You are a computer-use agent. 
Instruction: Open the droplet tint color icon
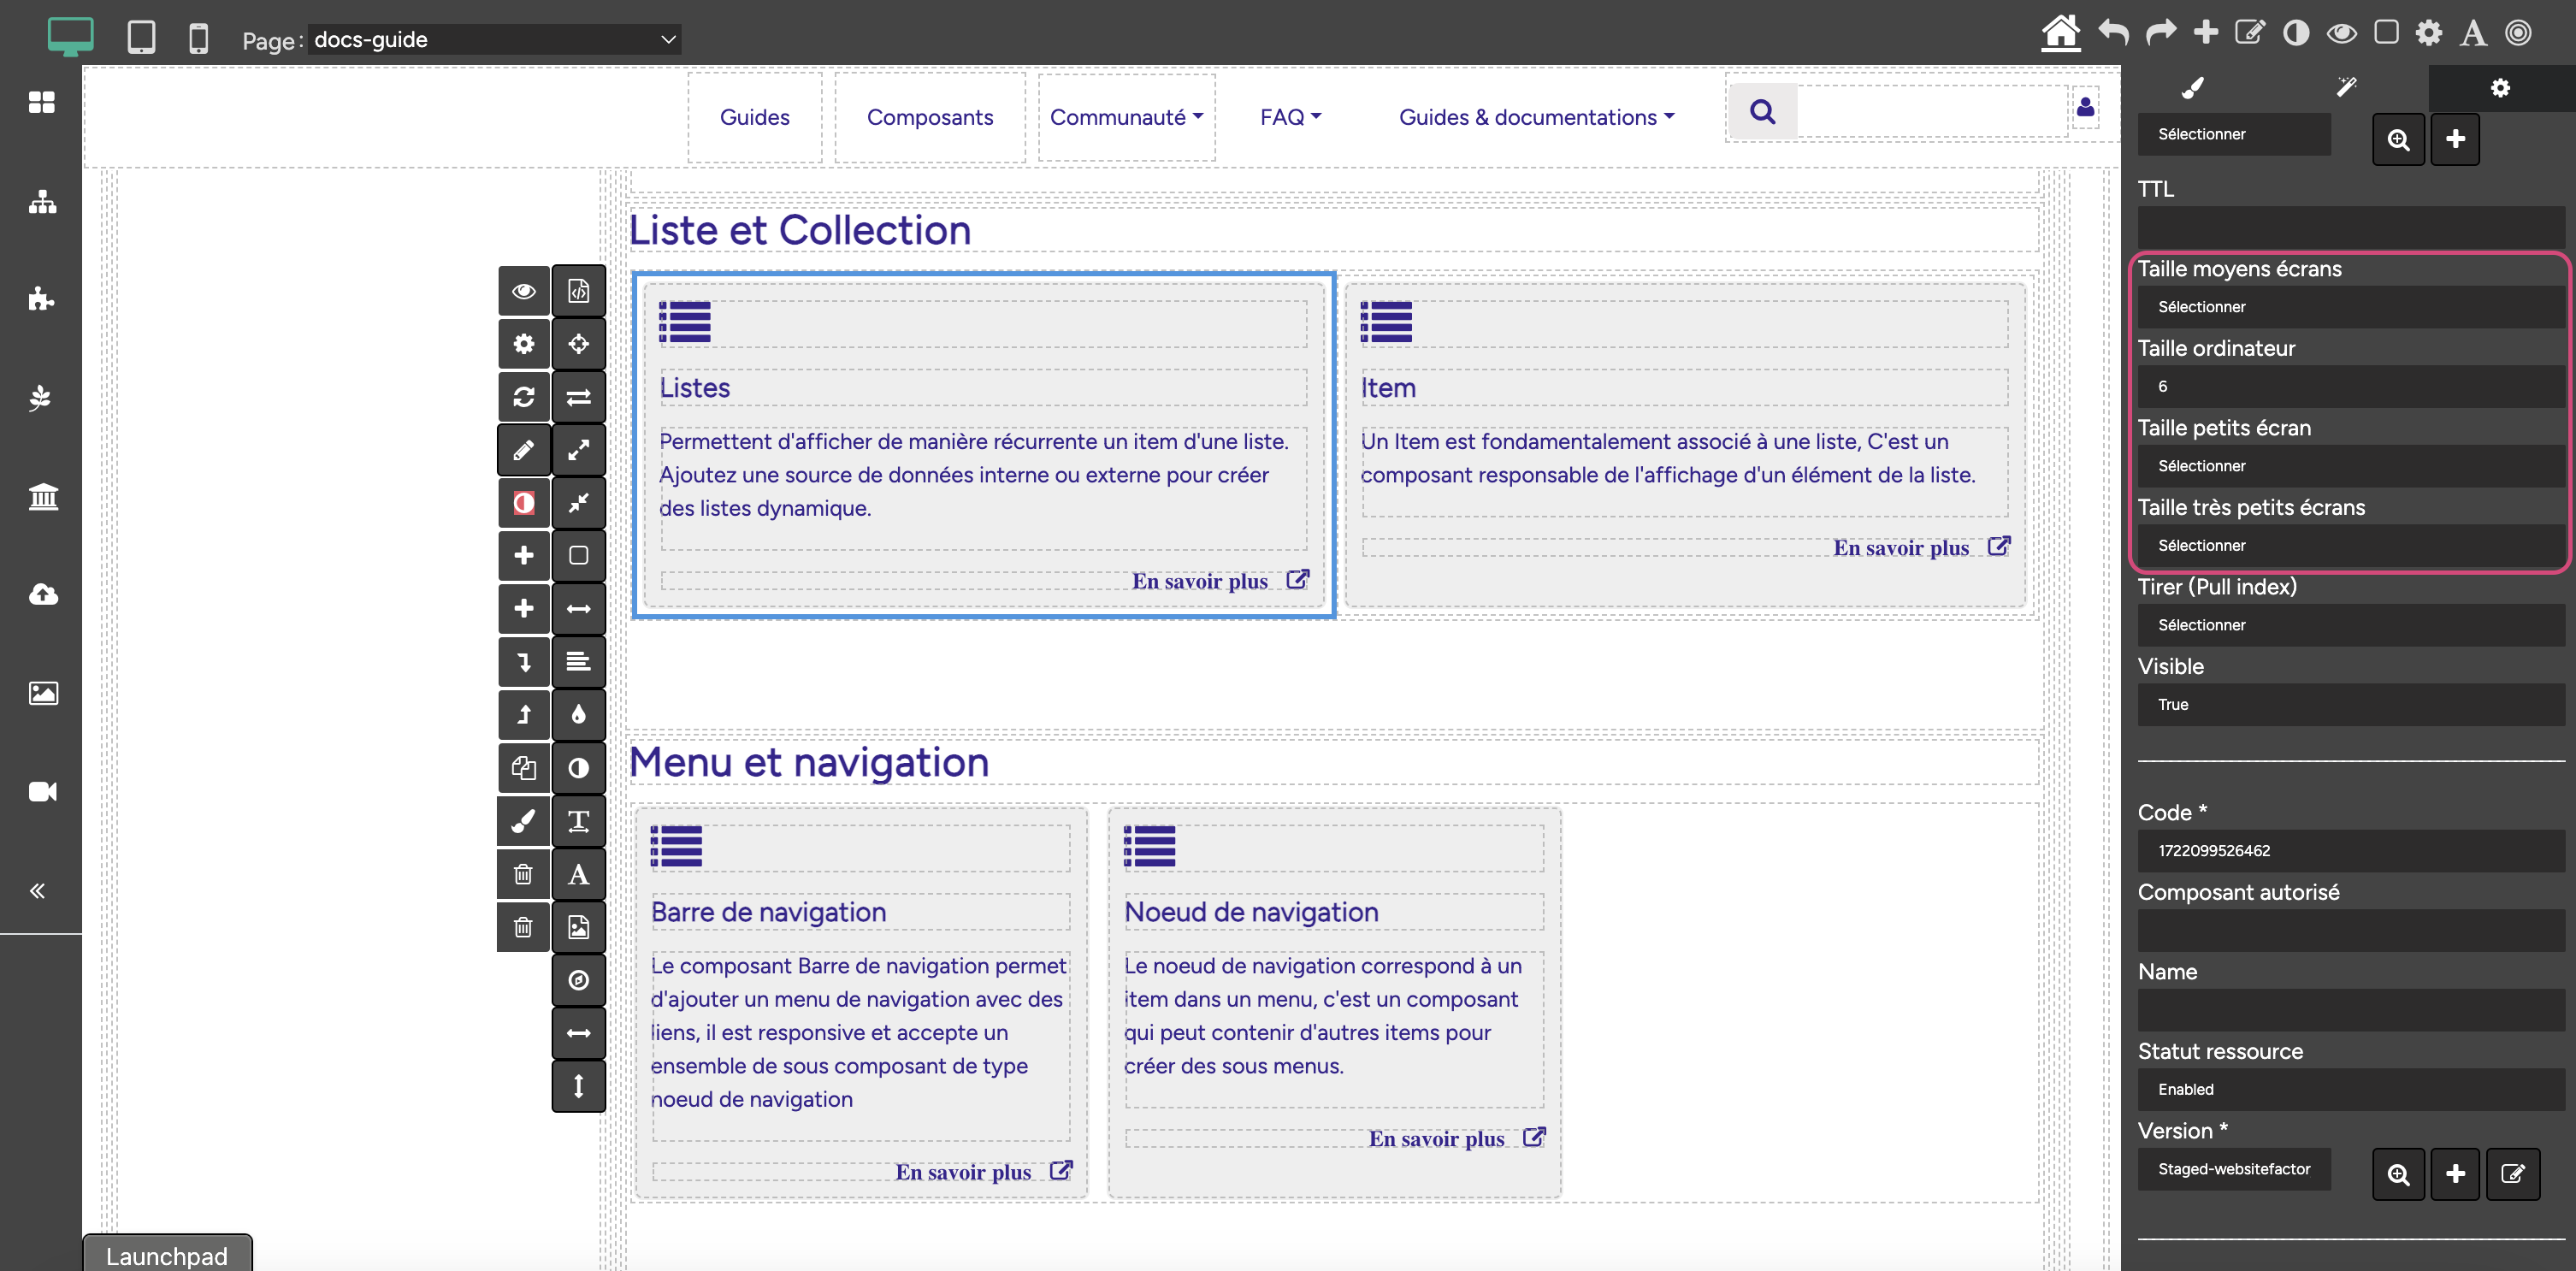[578, 715]
